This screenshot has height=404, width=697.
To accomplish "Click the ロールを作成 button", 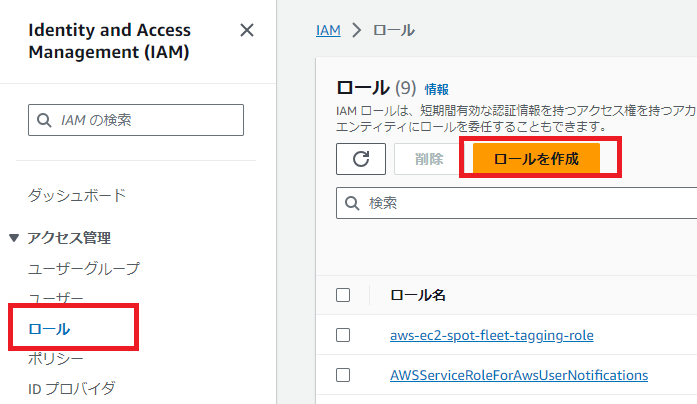I will (x=536, y=159).
